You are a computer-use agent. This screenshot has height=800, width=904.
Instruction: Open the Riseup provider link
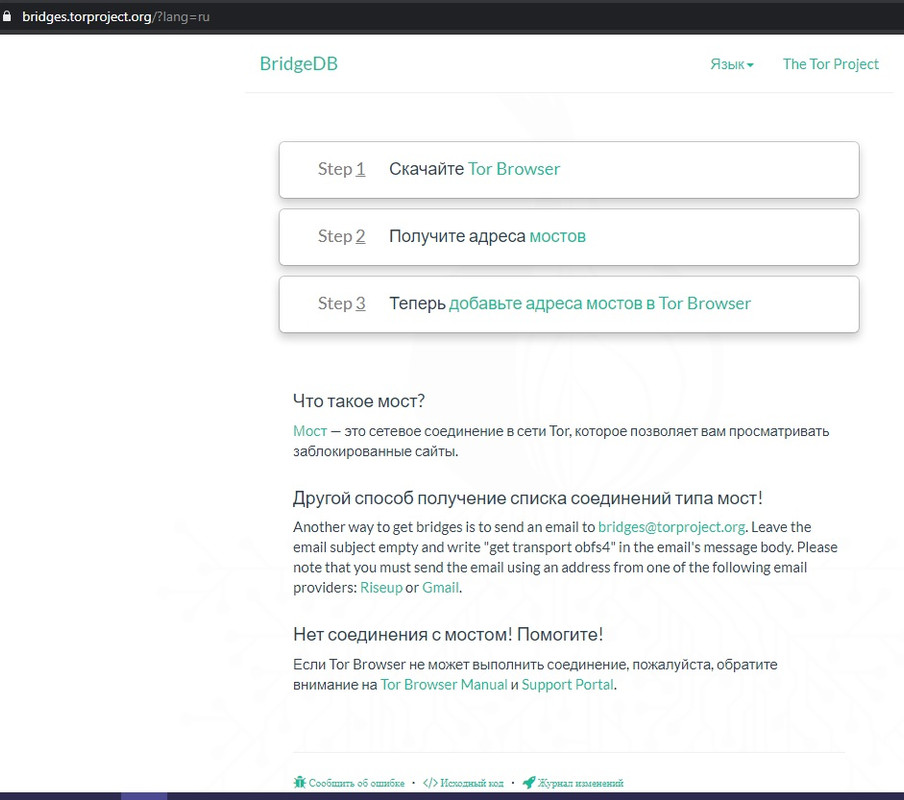(x=381, y=587)
